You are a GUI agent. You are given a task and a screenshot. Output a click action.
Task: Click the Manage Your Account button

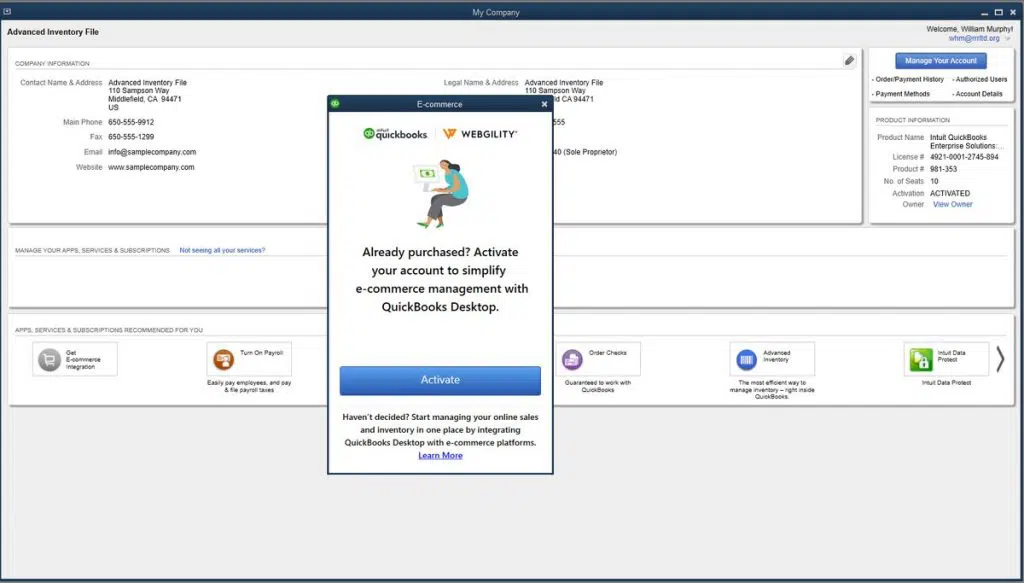pyautogui.click(x=940, y=61)
